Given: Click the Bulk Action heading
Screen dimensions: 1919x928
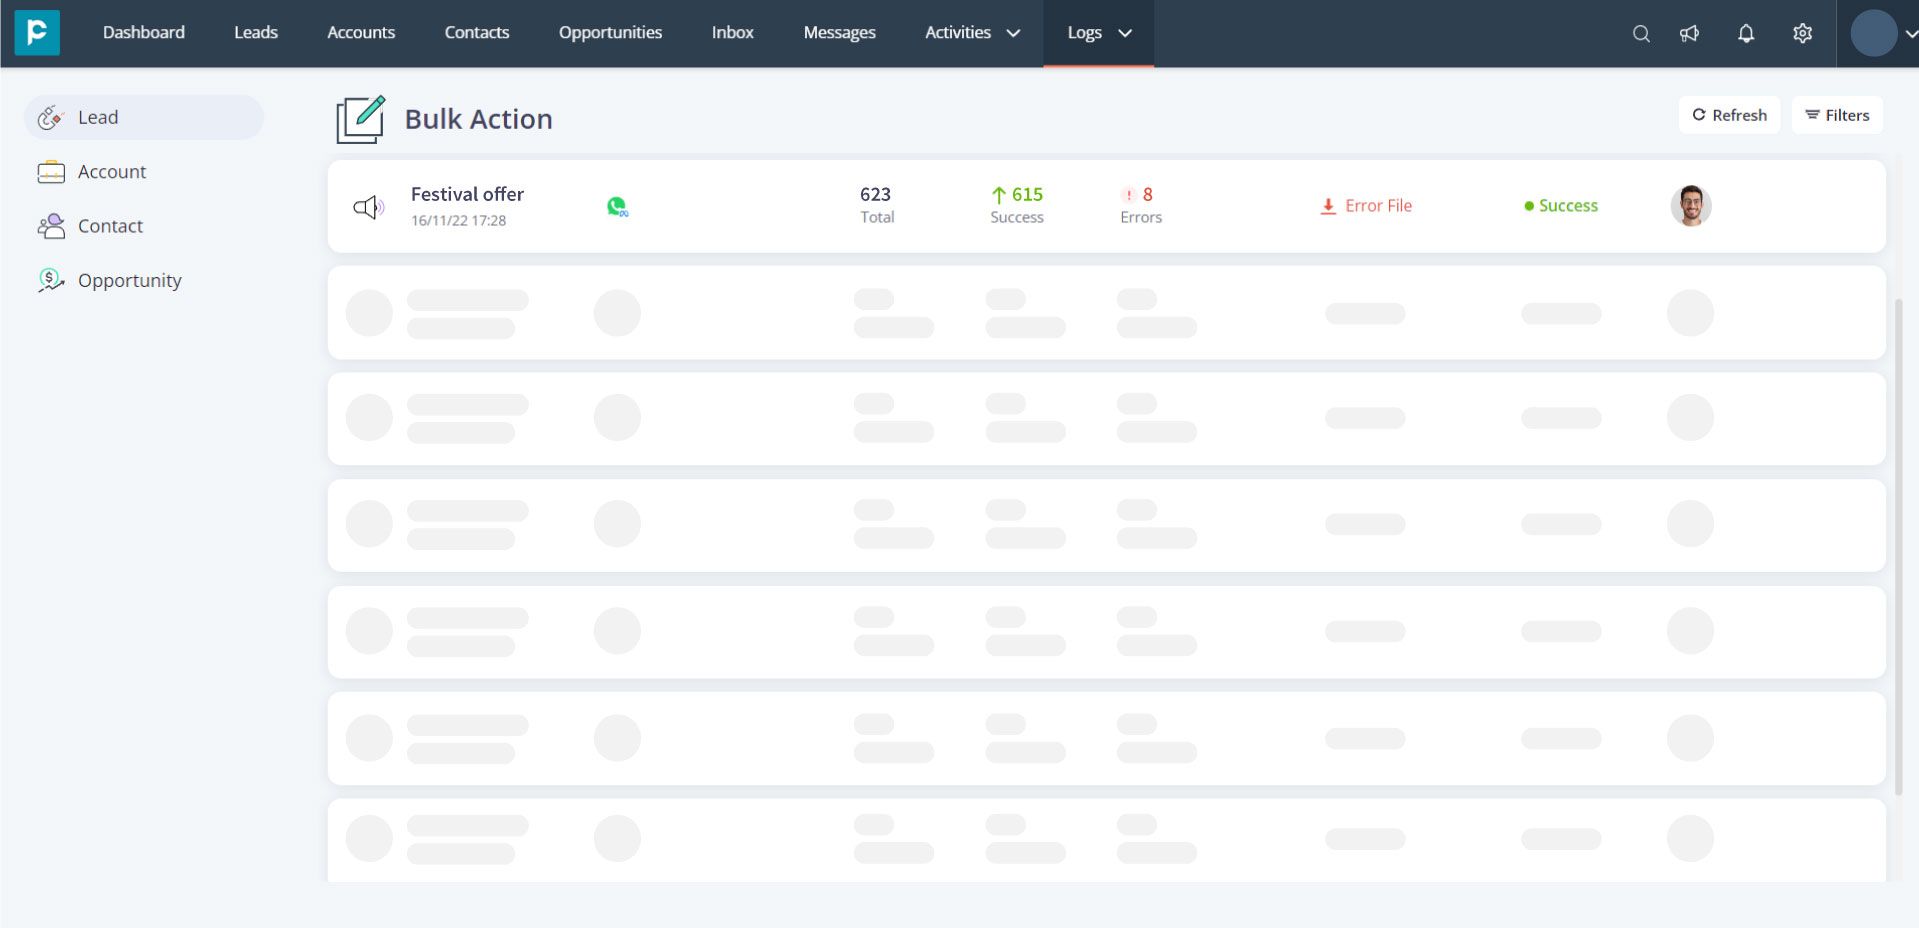Looking at the screenshot, I should pyautogui.click(x=478, y=119).
